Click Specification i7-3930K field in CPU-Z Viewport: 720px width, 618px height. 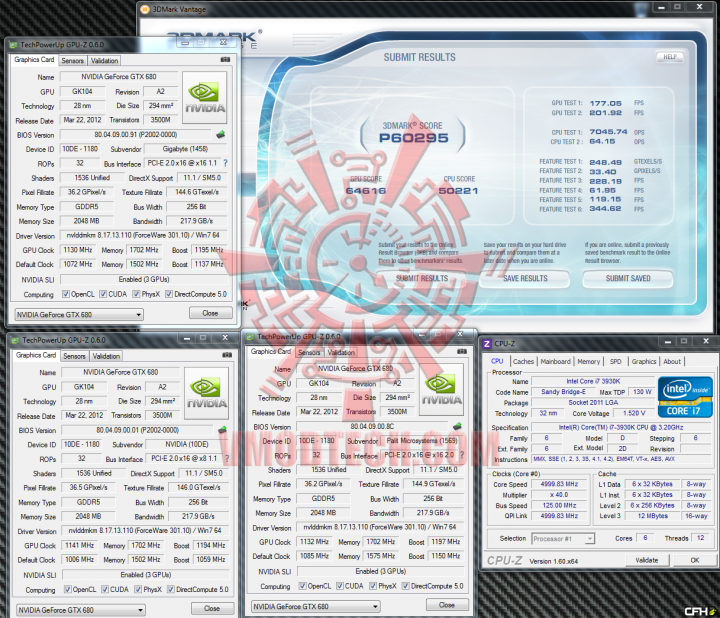click(x=621, y=427)
